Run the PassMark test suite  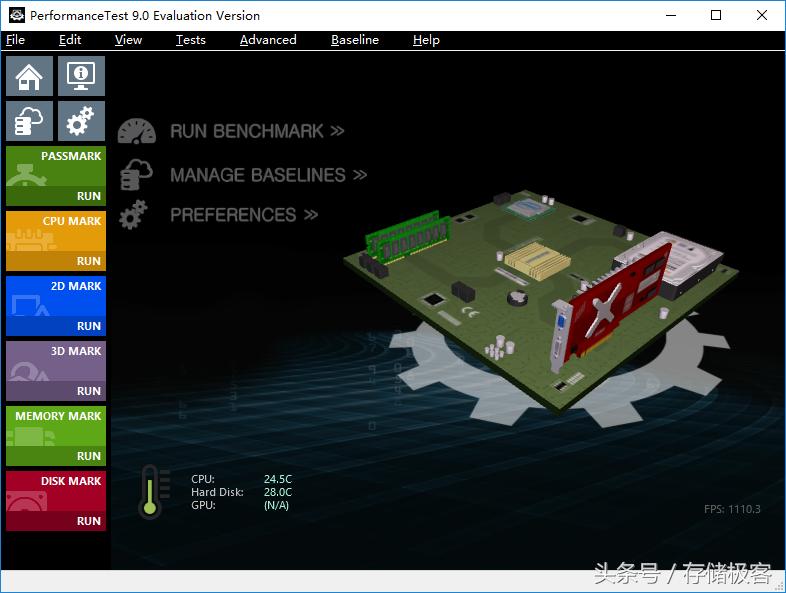tap(88, 196)
